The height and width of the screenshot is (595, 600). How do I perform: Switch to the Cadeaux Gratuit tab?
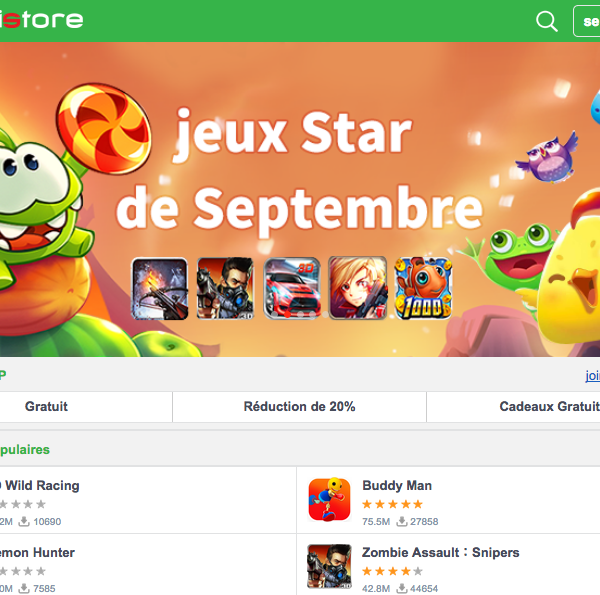(513, 407)
